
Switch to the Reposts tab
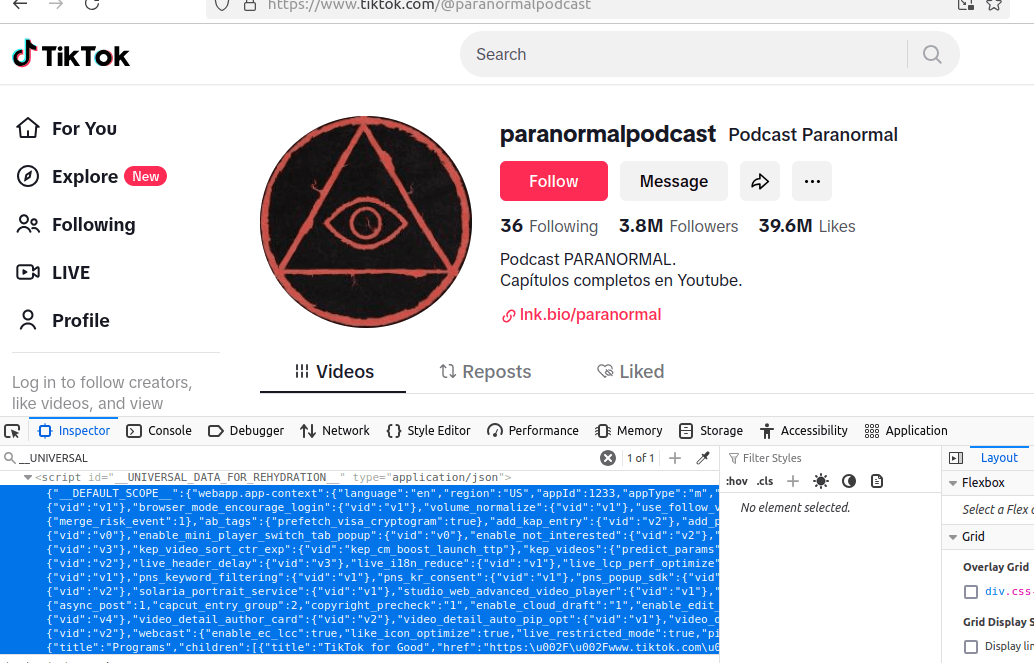(x=485, y=371)
